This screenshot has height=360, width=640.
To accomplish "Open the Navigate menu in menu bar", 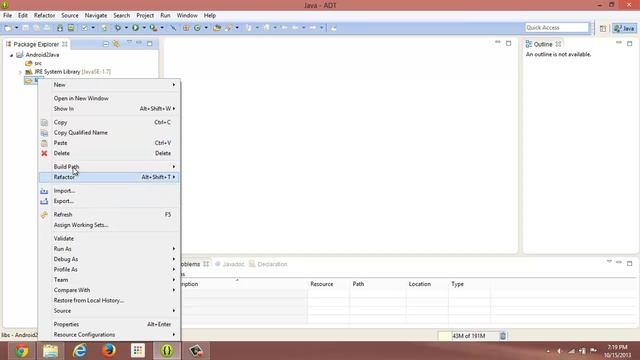I will pyautogui.click(x=96, y=16).
